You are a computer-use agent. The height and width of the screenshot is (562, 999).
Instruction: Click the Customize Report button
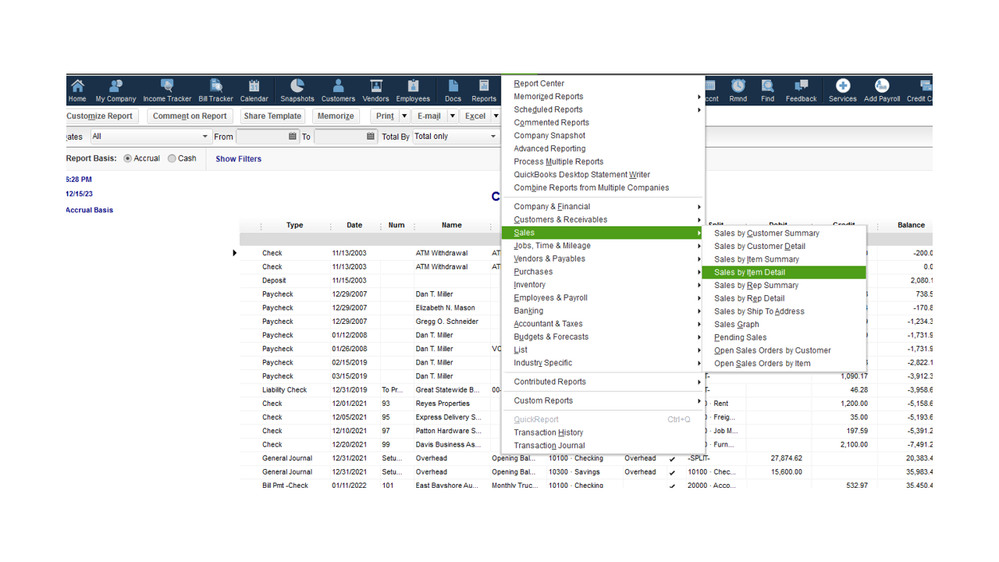(100, 116)
